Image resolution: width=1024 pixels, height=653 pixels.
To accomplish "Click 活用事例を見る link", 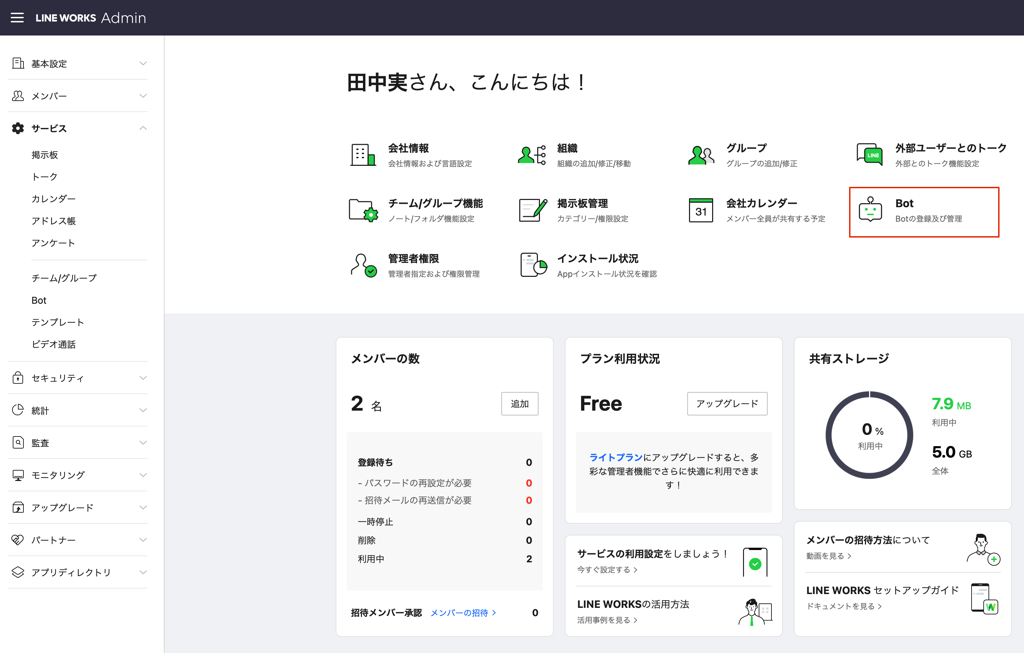I will (607, 620).
